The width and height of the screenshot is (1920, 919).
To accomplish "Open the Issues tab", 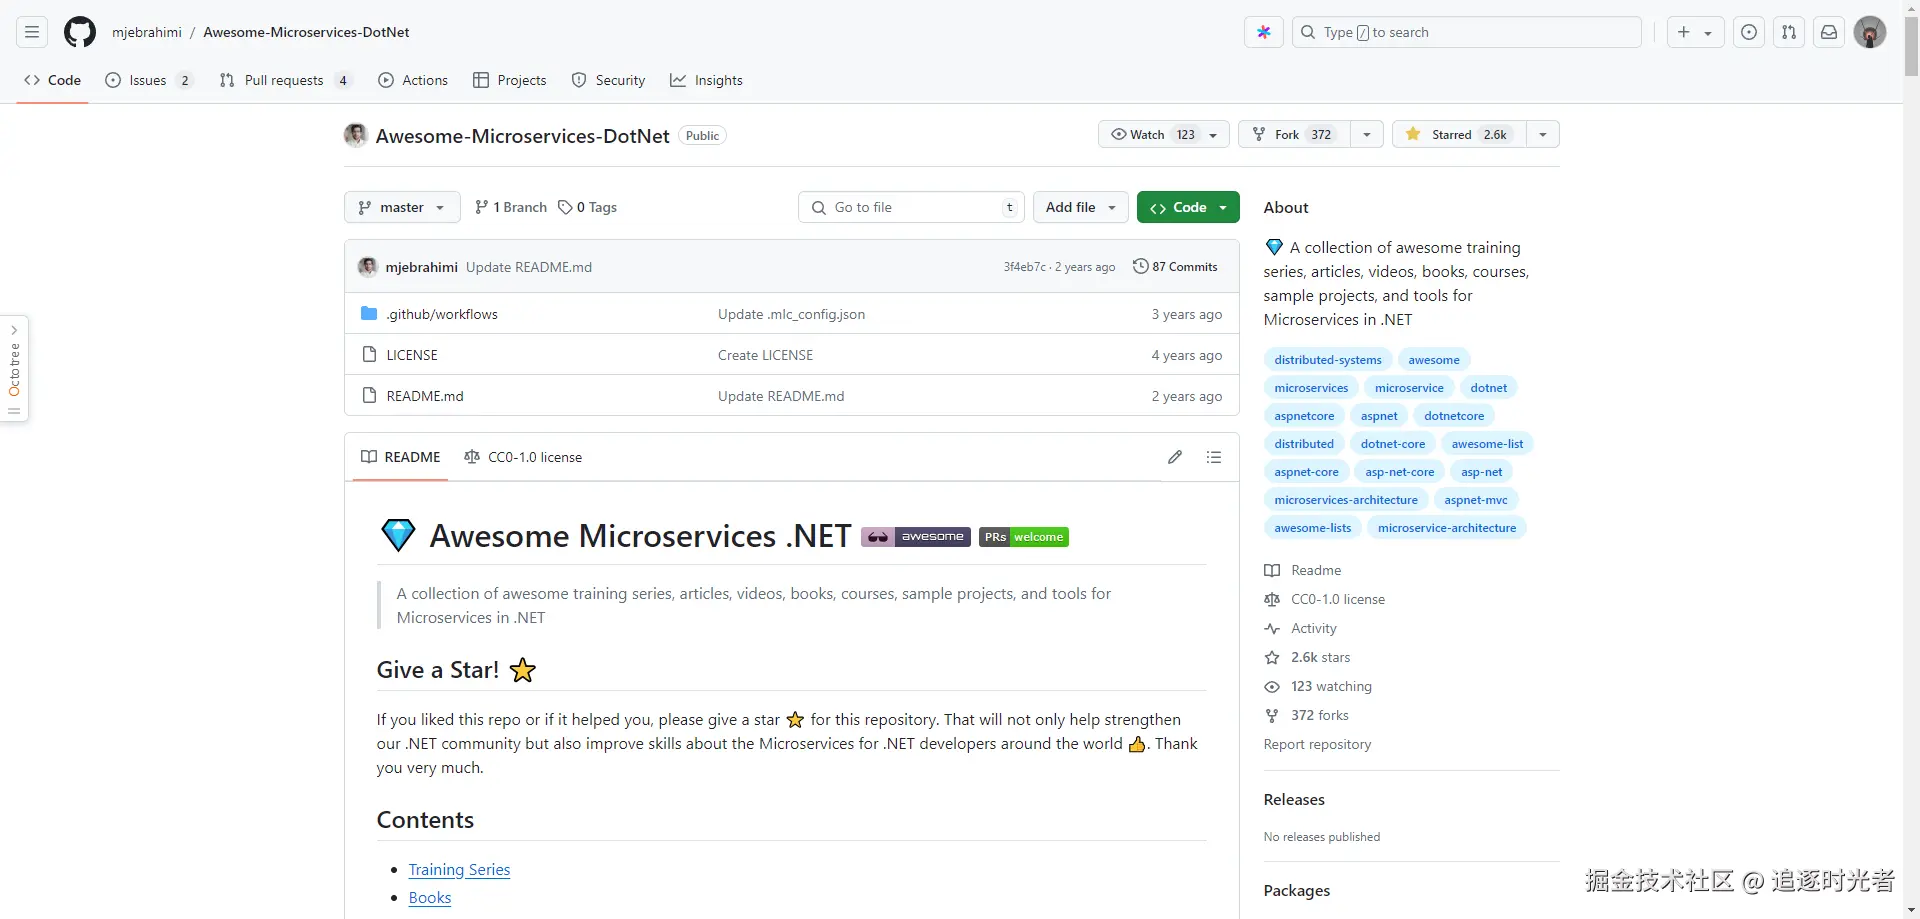I will 148,80.
